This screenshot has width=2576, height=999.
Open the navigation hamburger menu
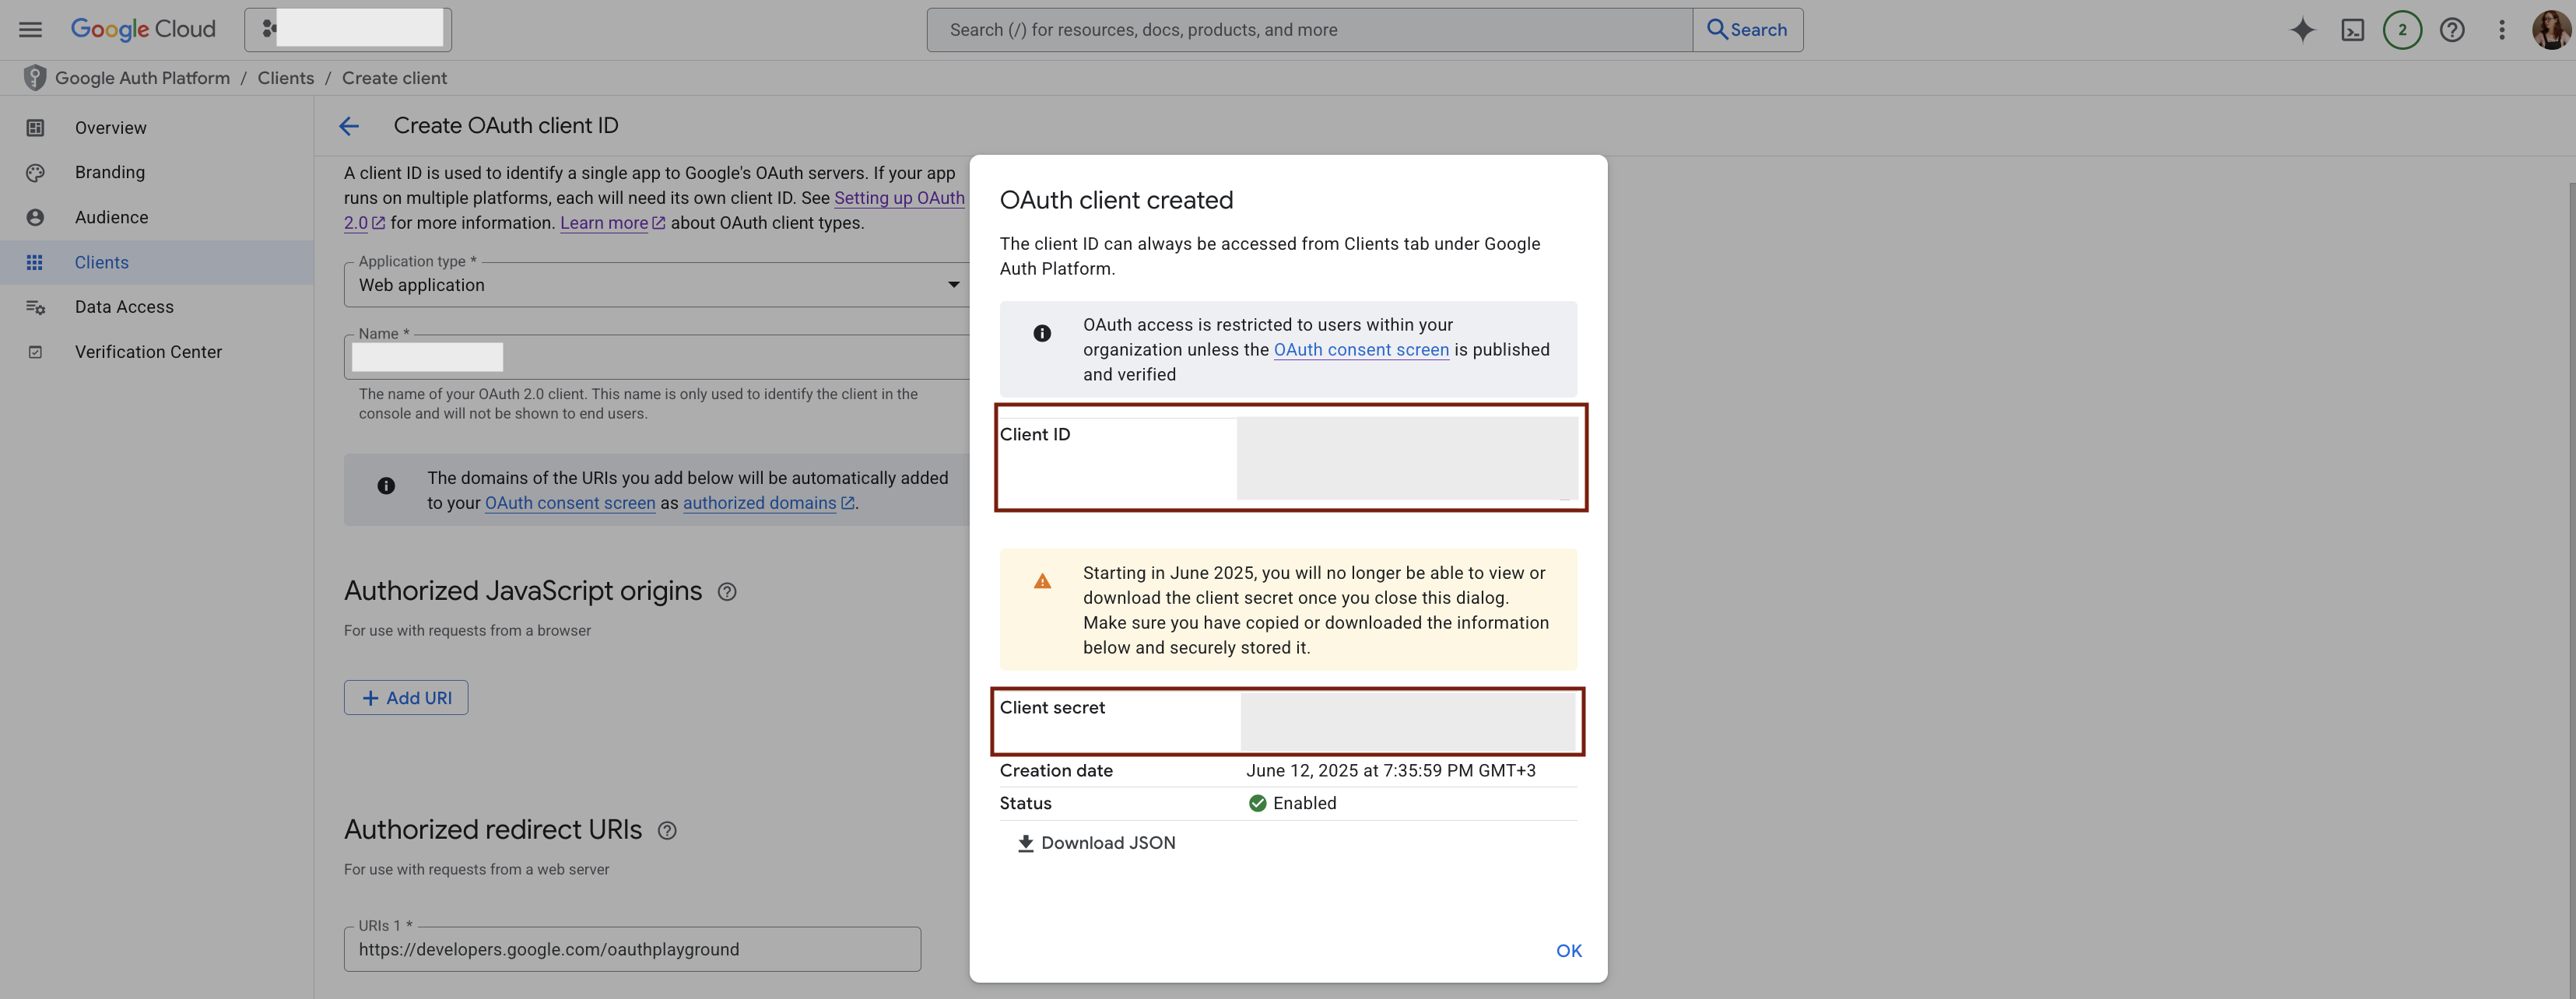click(29, 28)
